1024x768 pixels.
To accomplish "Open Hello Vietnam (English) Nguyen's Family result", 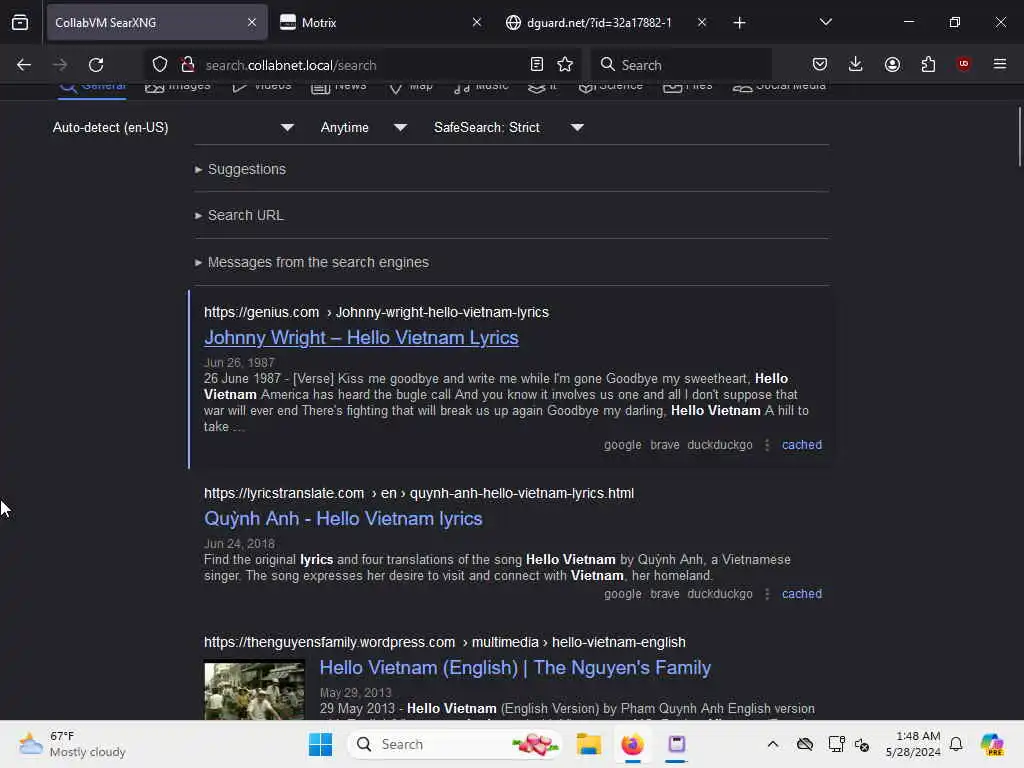I will click(x=515, y=667).
